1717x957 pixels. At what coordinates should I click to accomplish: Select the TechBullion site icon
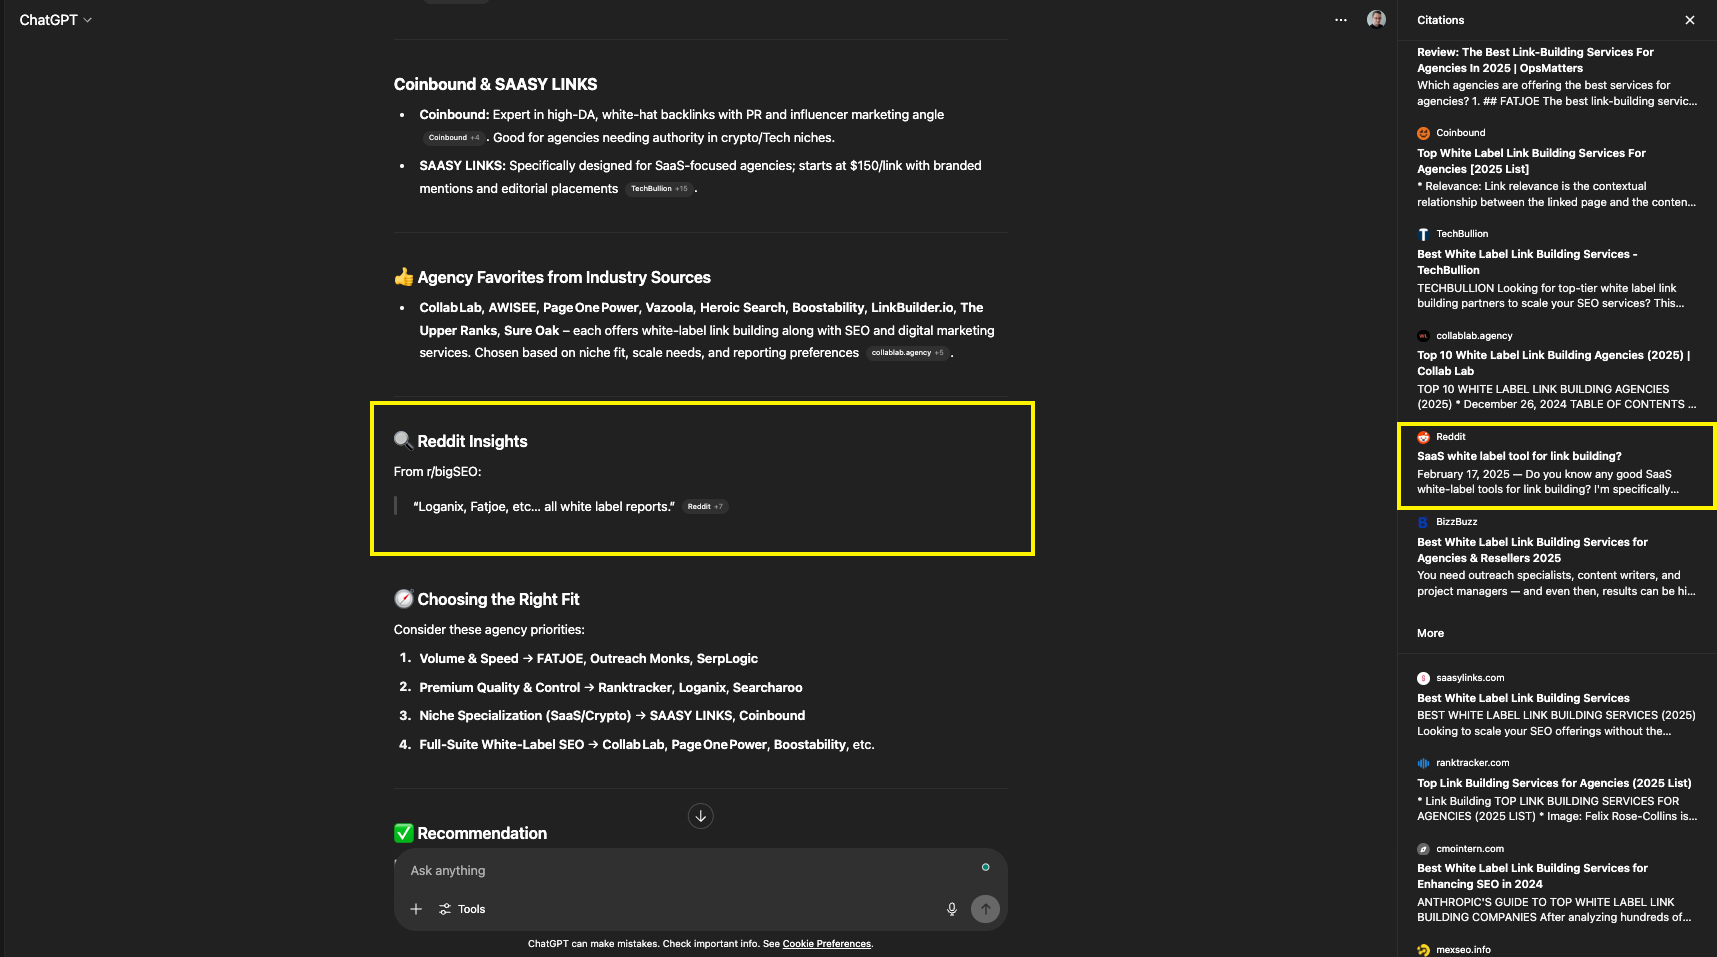click(1423, 233)
